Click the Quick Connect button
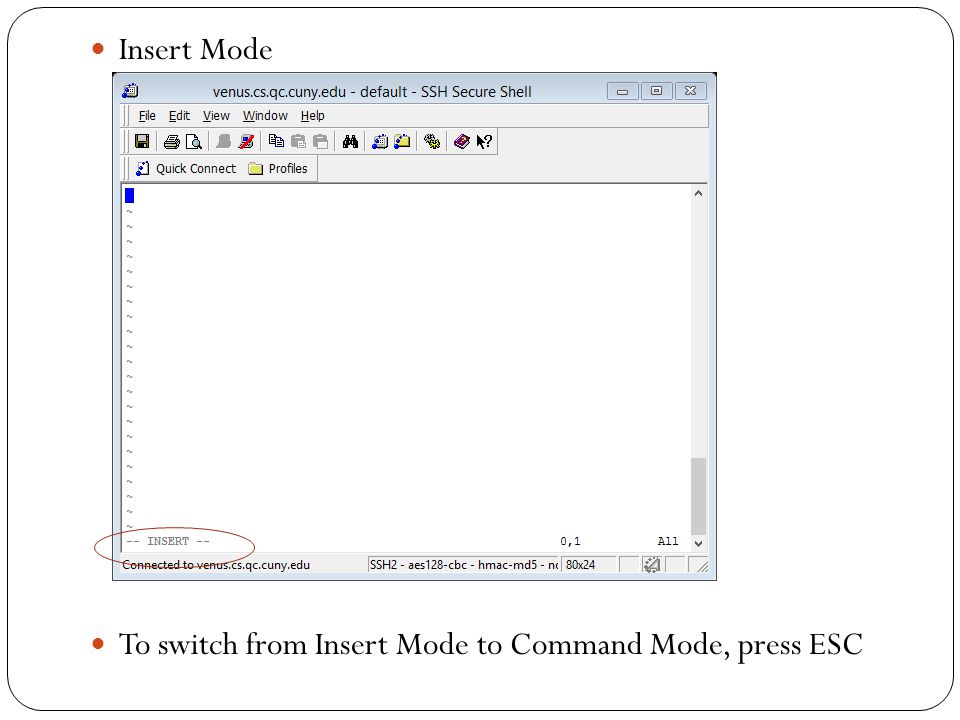This screenshot has width=960, height=720. tap(186, 168)
